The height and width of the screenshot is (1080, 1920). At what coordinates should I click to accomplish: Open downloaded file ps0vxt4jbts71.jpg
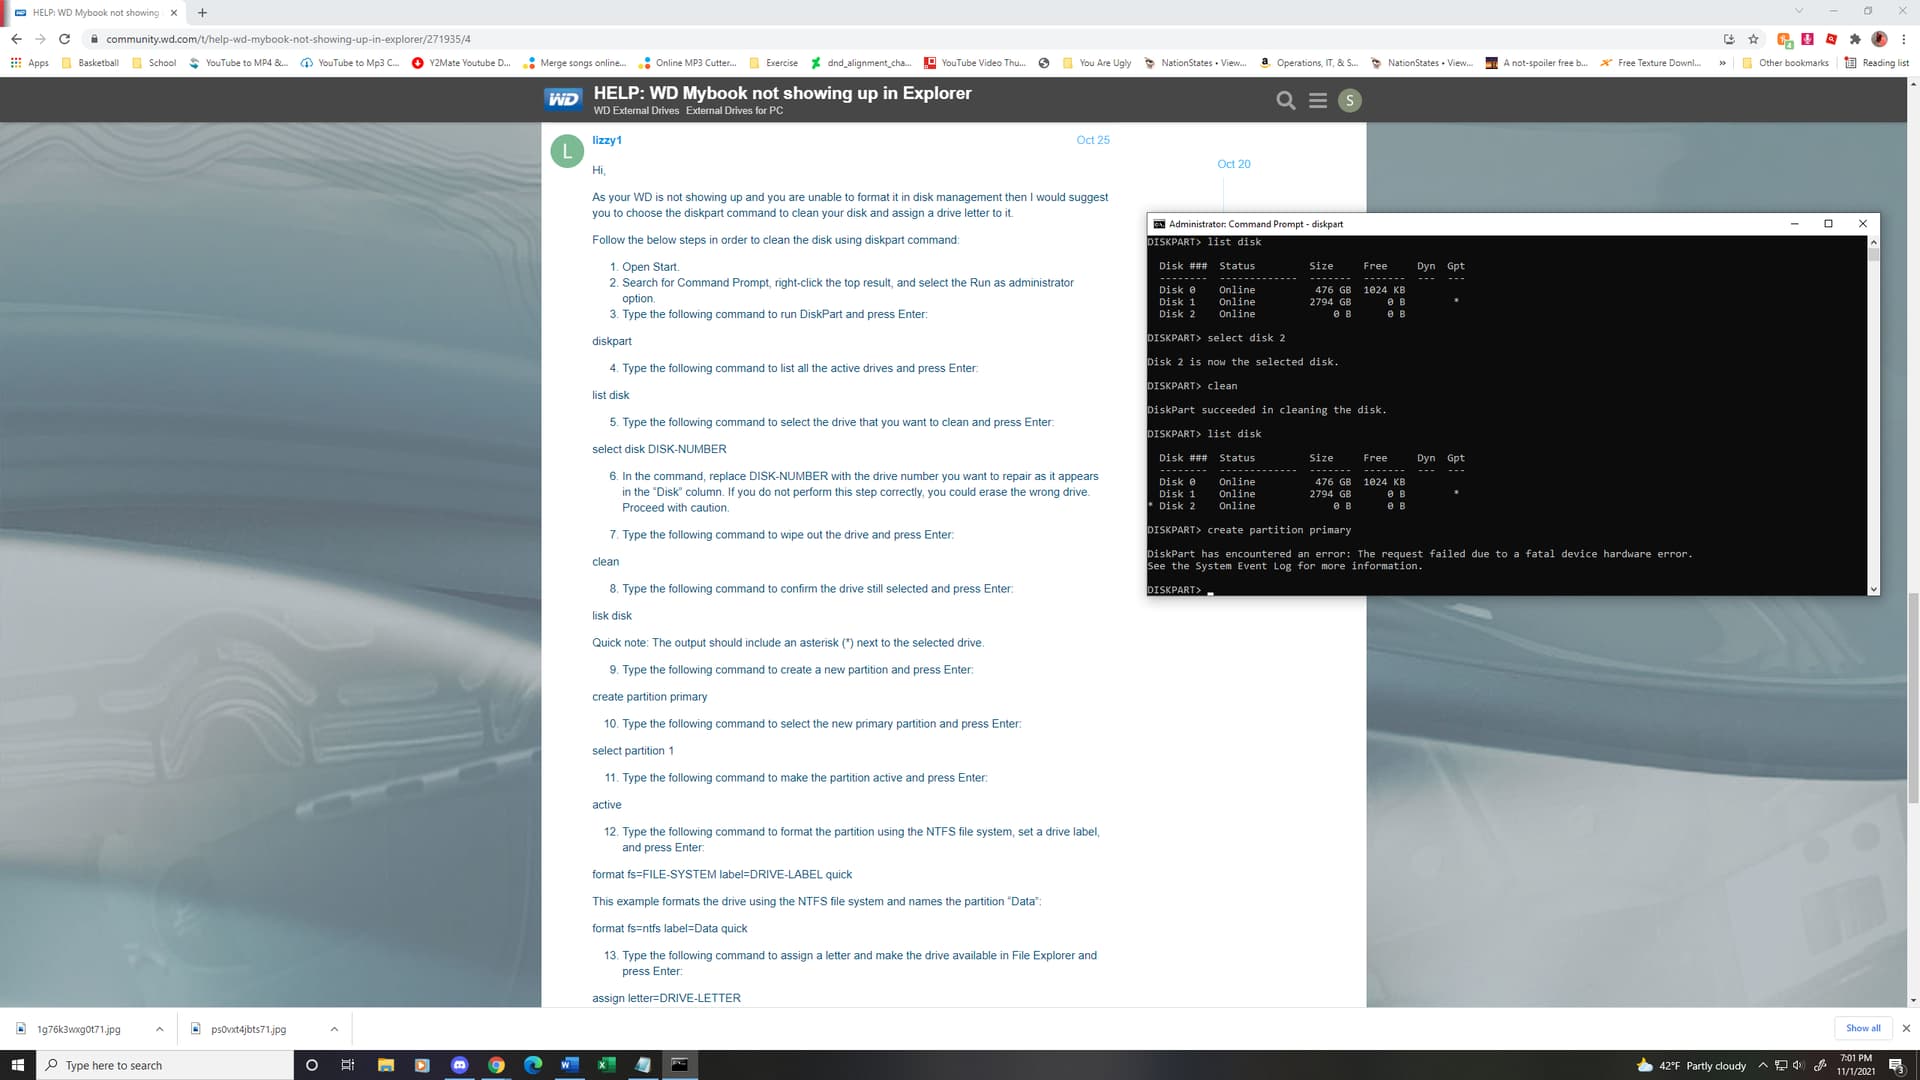coord(248,1029)
